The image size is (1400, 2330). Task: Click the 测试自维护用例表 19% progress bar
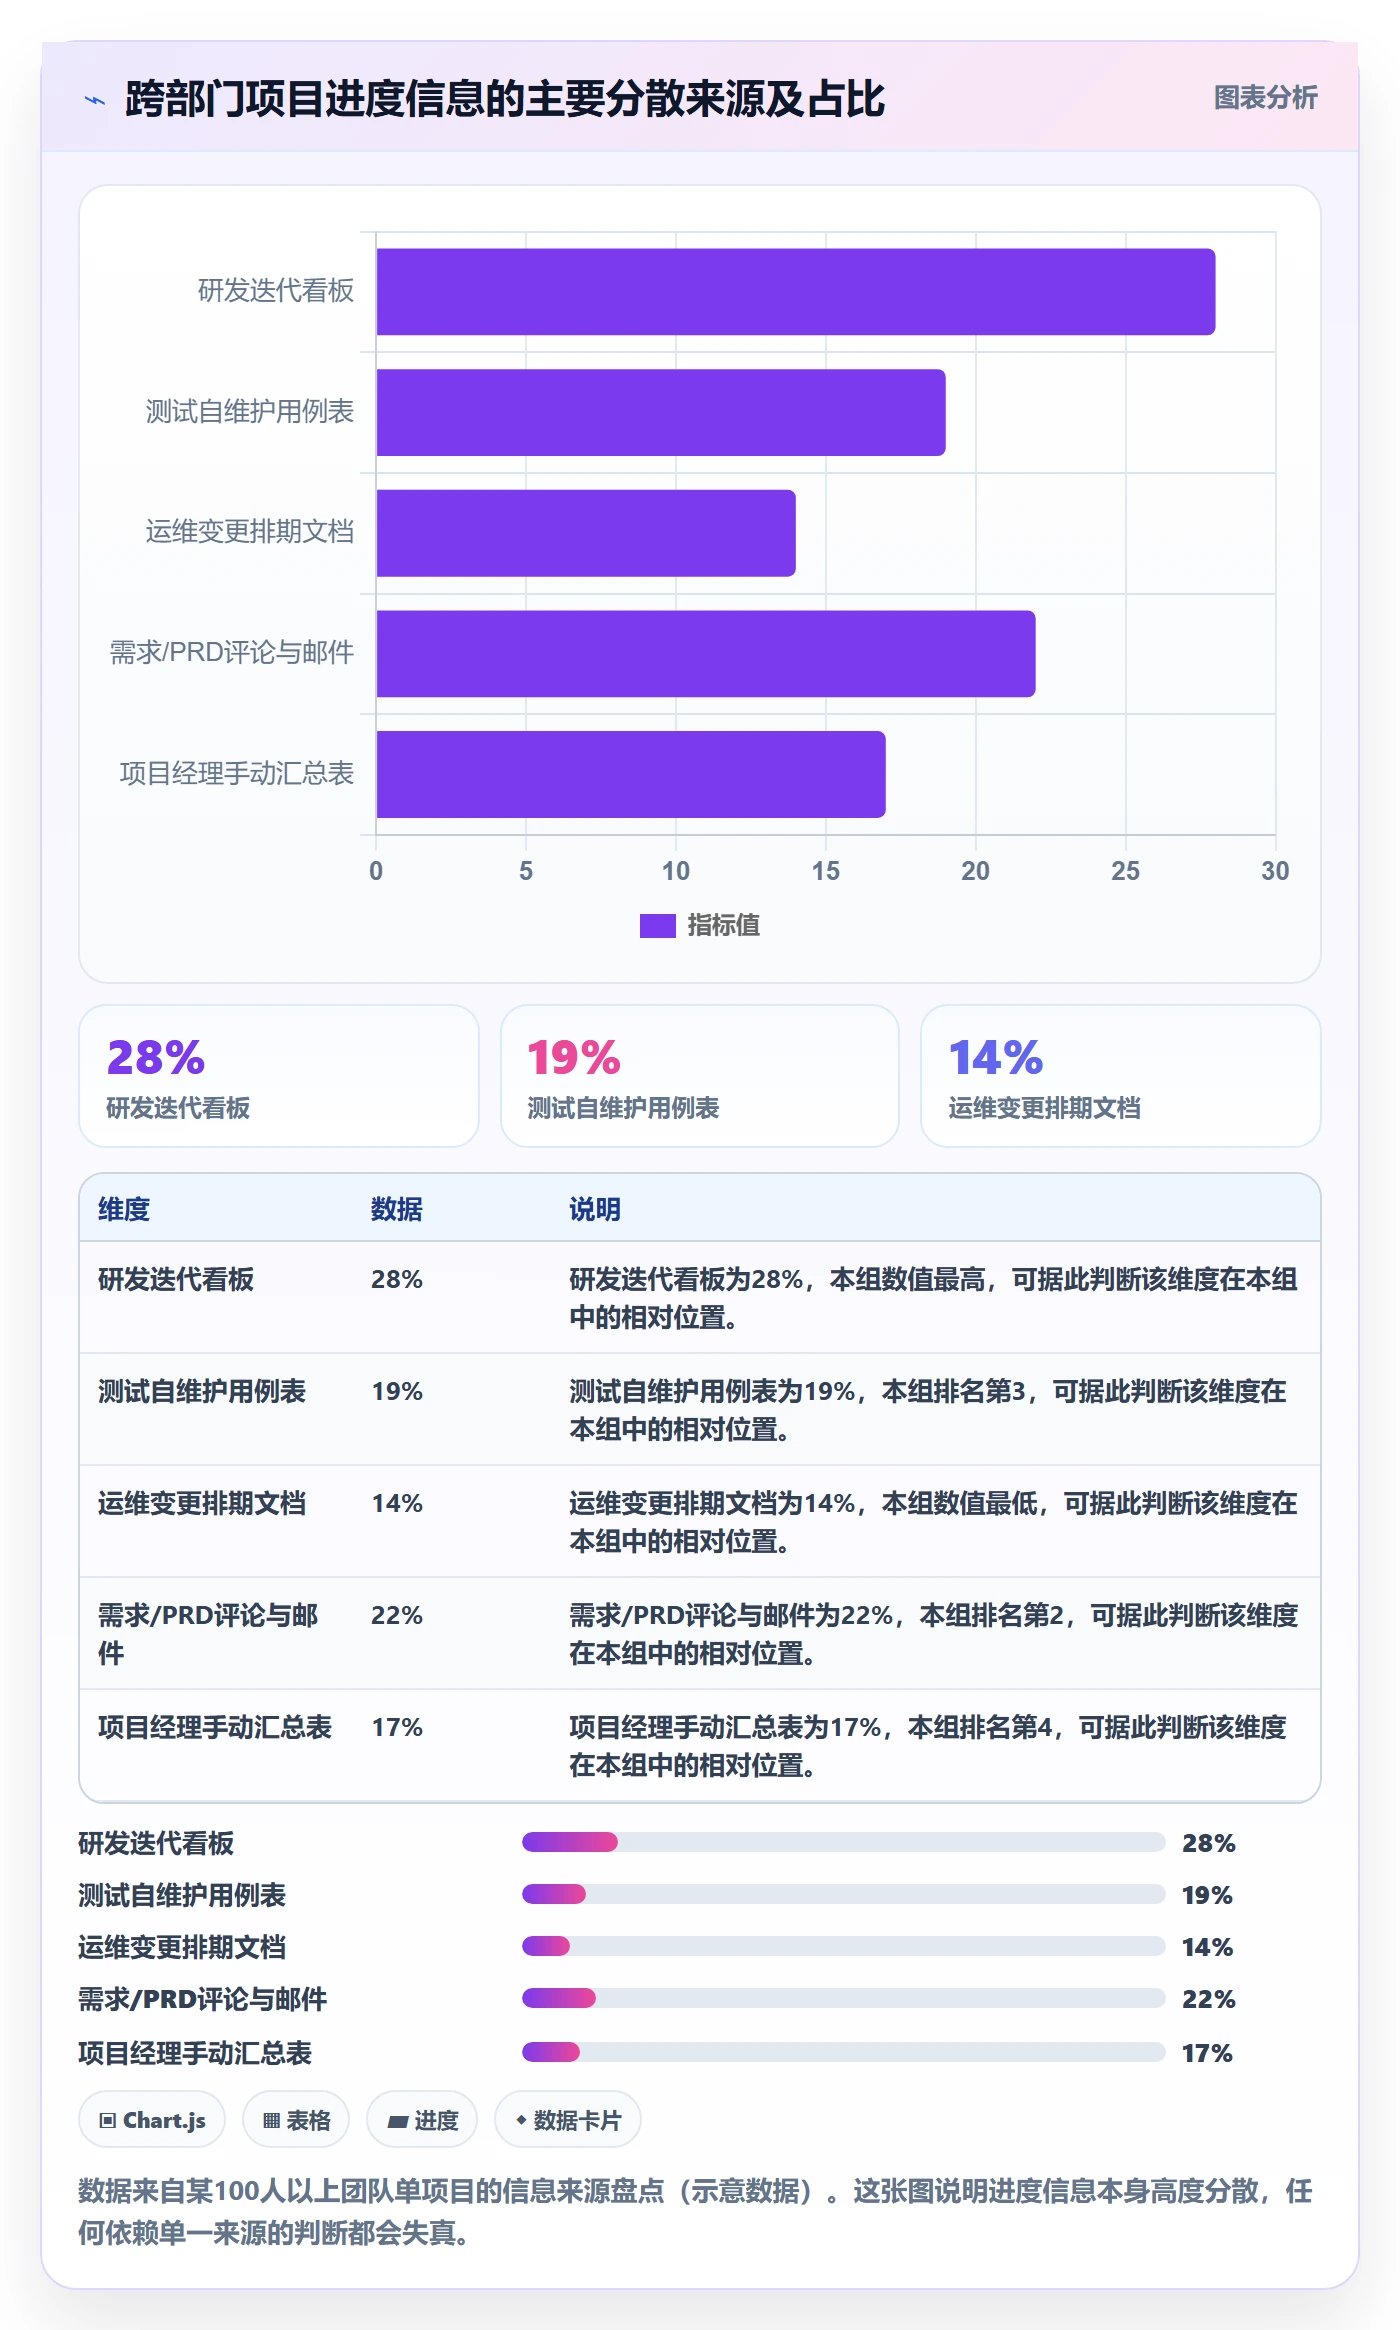(x=844, y=1894)
